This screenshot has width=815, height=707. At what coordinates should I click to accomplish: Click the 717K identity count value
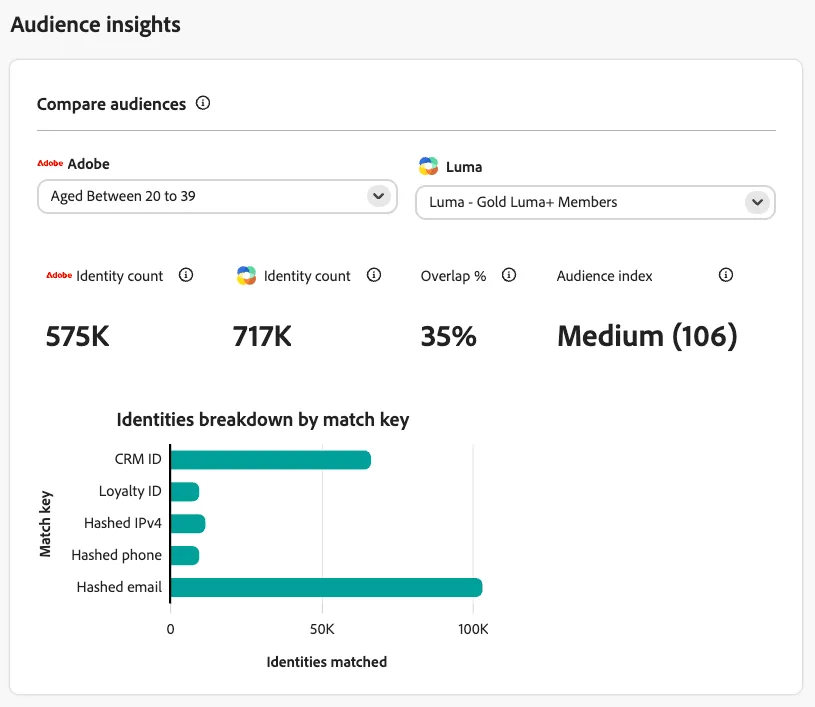tap(262, 336)
